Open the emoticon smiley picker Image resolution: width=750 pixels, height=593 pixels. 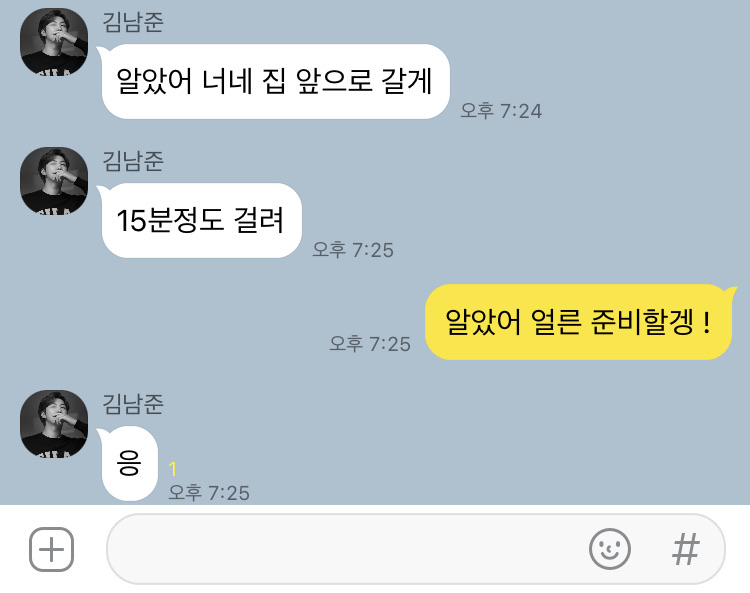coord(609,549)
